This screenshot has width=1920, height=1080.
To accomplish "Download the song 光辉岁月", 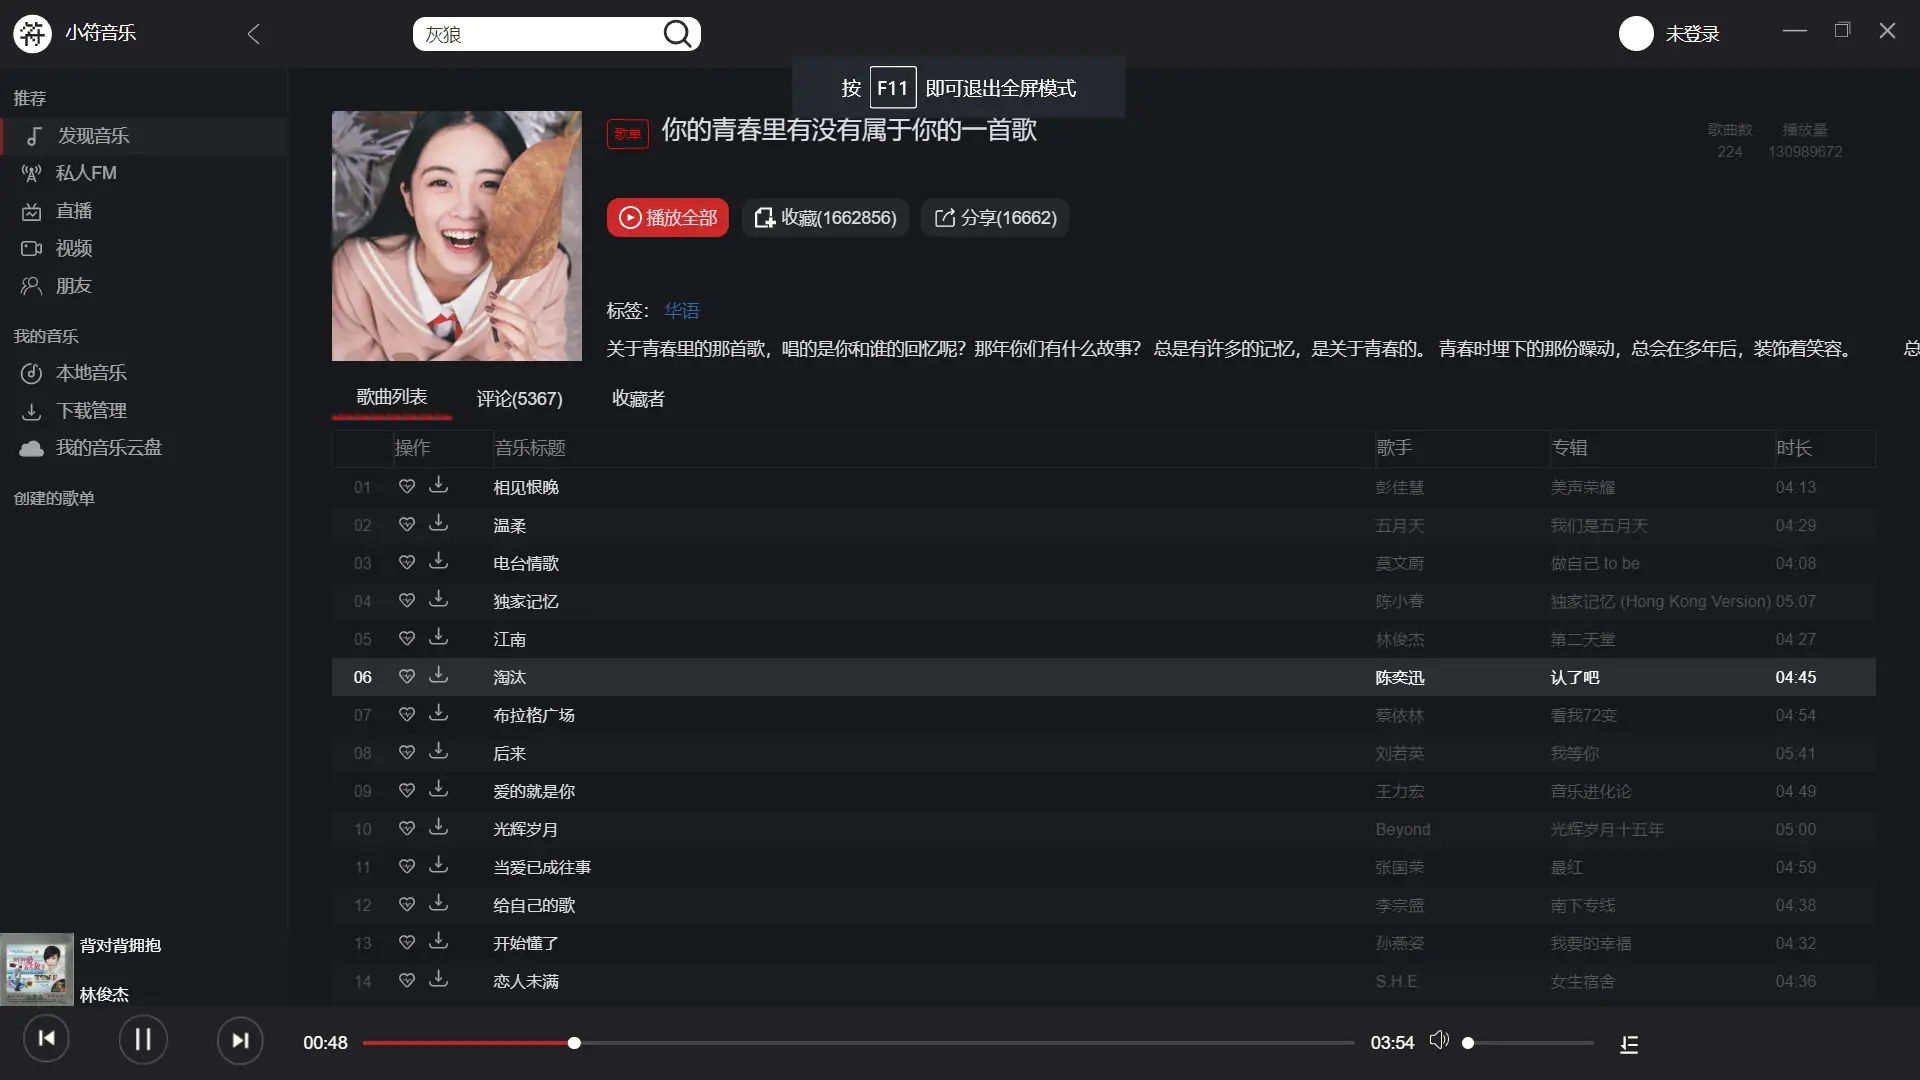I will click(x=438, y=828).
